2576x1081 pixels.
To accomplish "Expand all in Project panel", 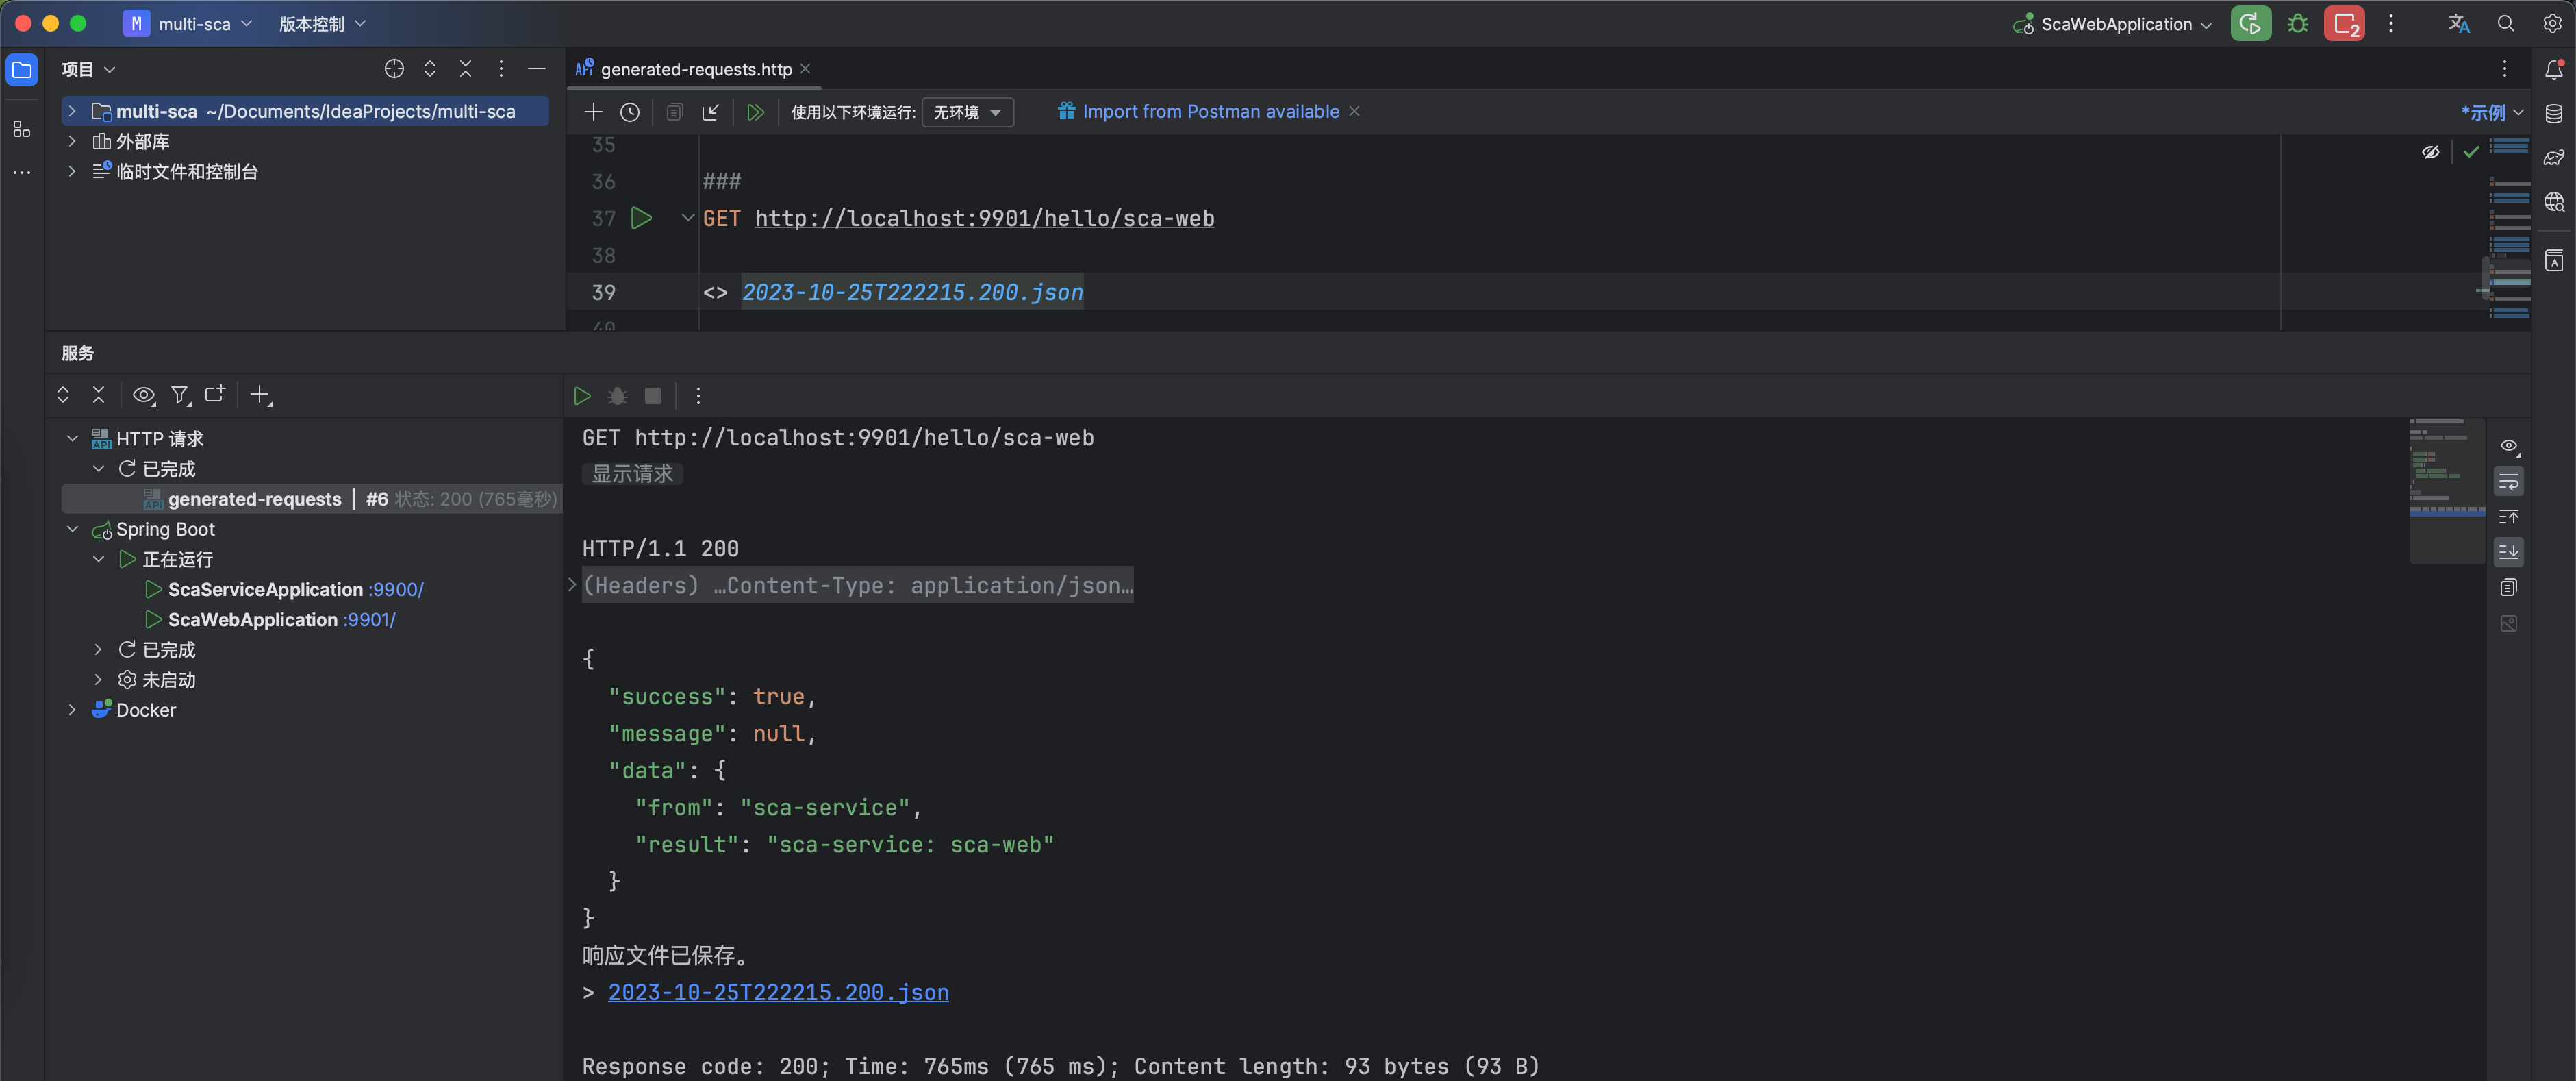I will 430,69.
